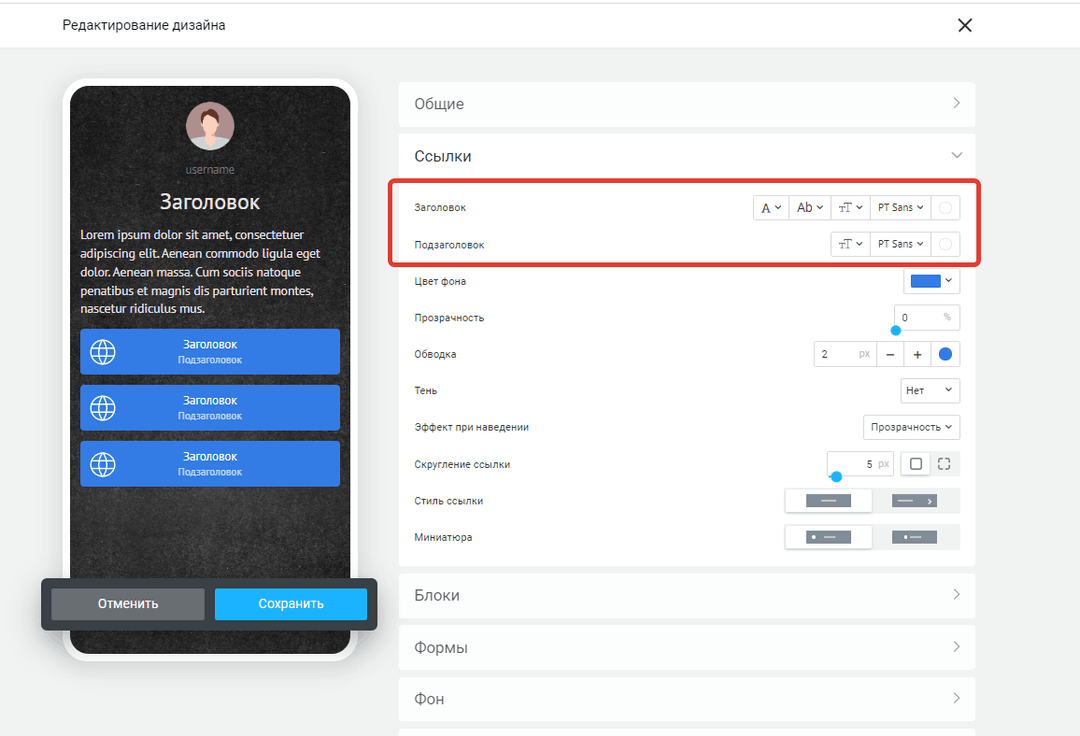Screen dimensions: 1080x736
Task: Choose plain link style option
Action: [828, 501]
